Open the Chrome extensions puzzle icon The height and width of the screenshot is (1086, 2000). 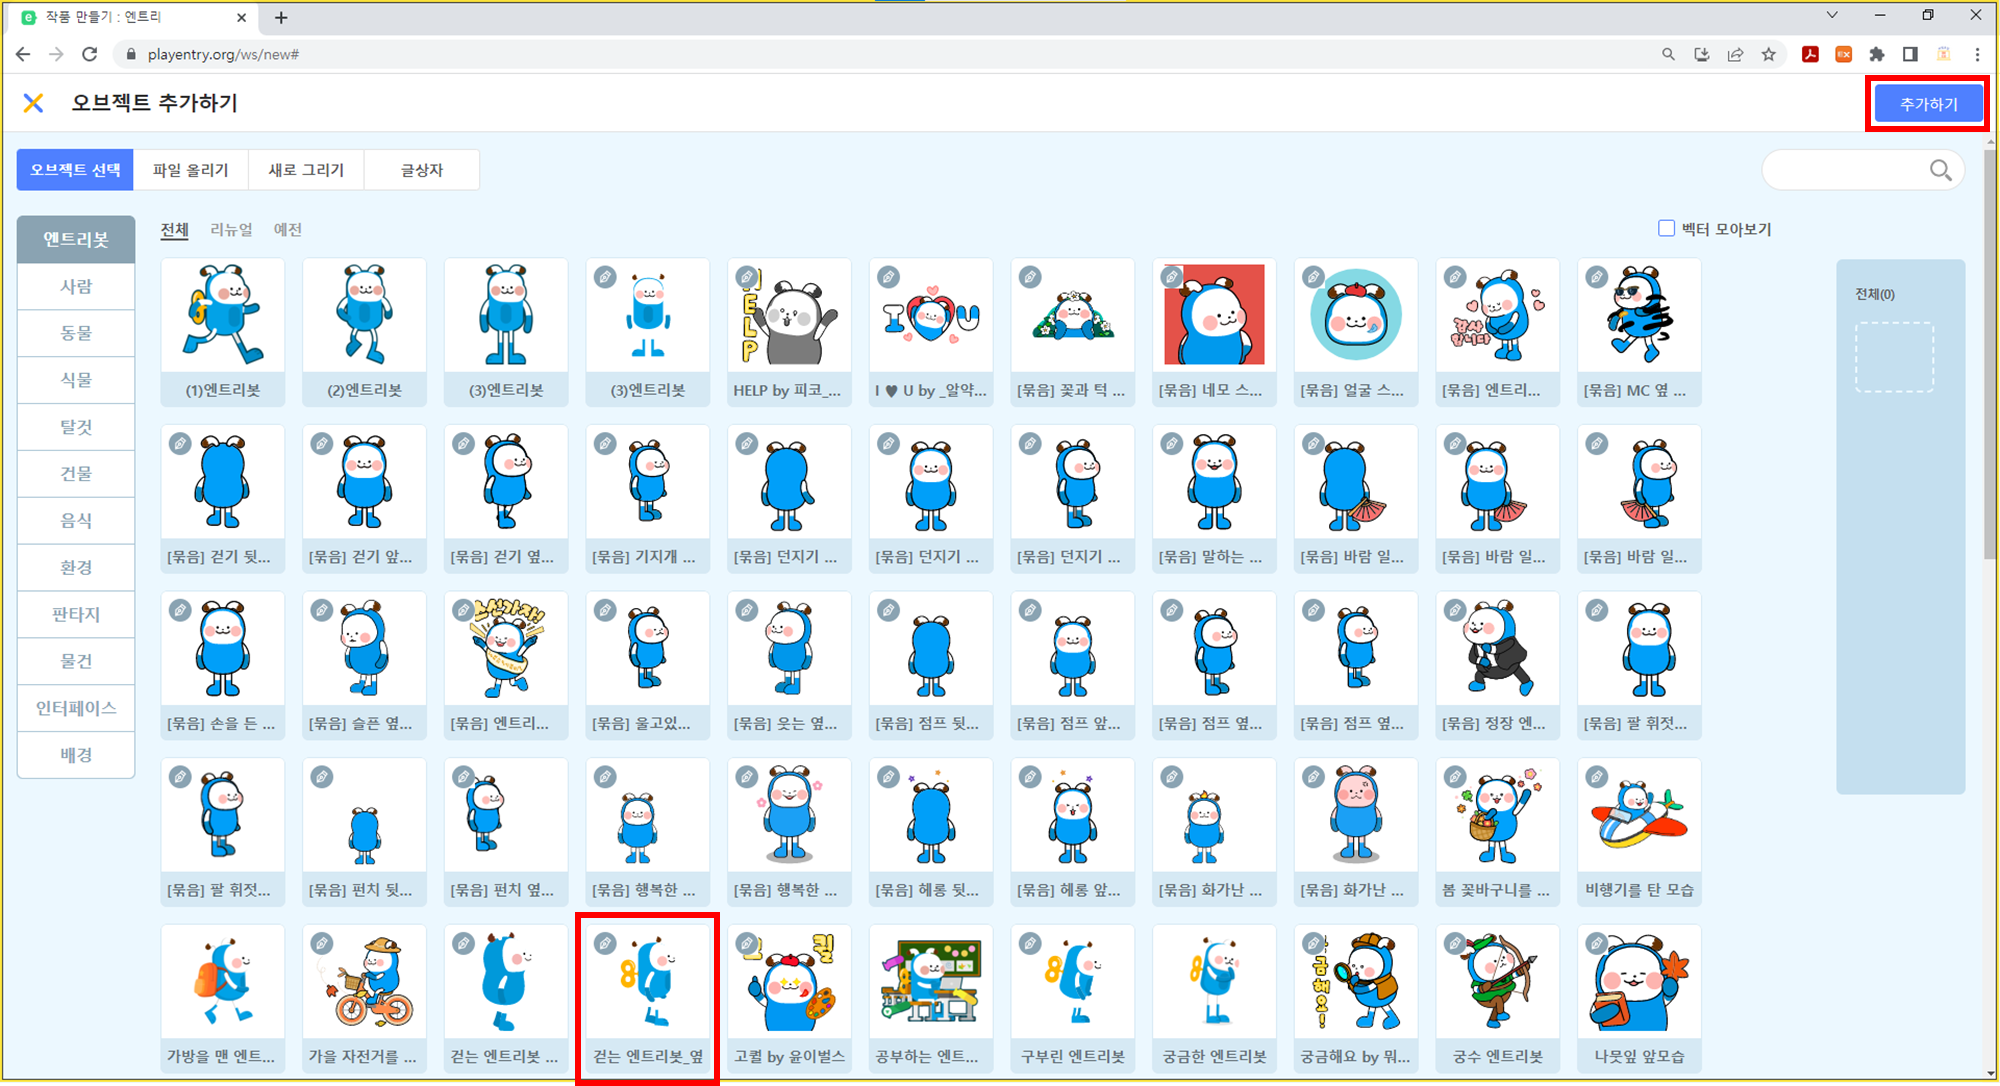click(x=1877, y=54)
